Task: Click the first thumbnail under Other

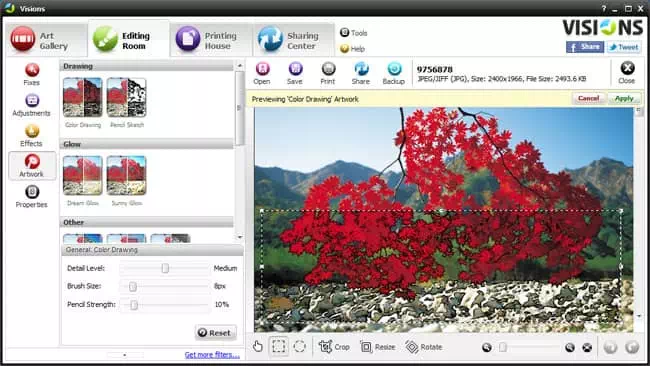Action: [x=82, y=238]
